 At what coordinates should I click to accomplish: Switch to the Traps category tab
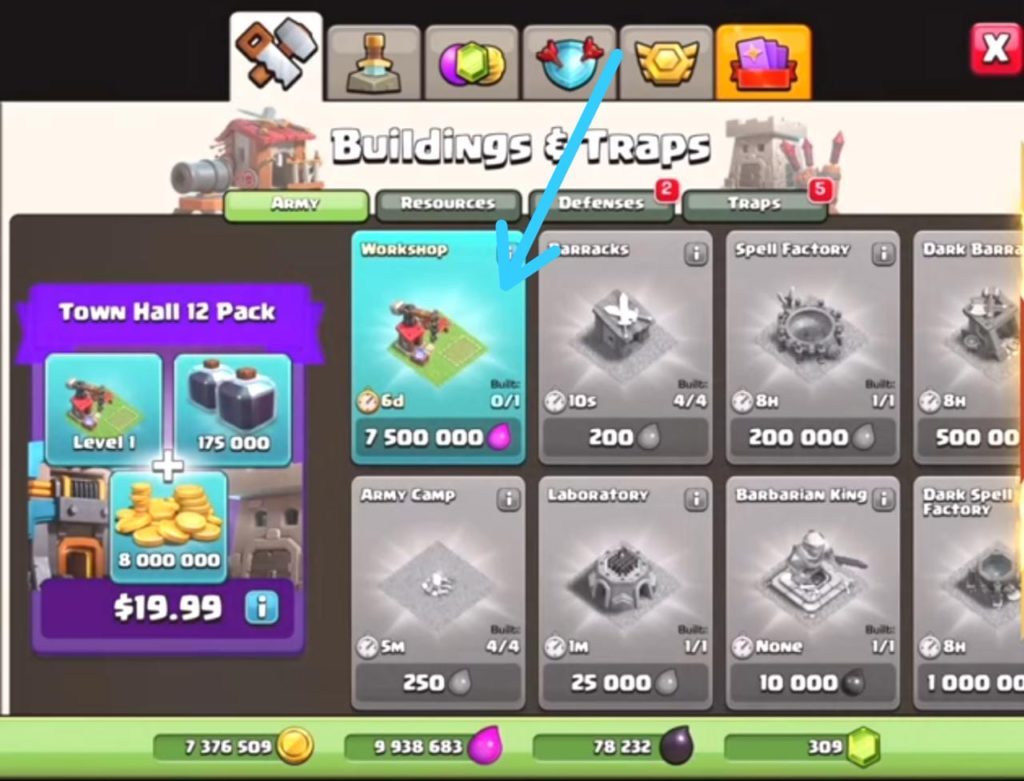click(754, 204)
